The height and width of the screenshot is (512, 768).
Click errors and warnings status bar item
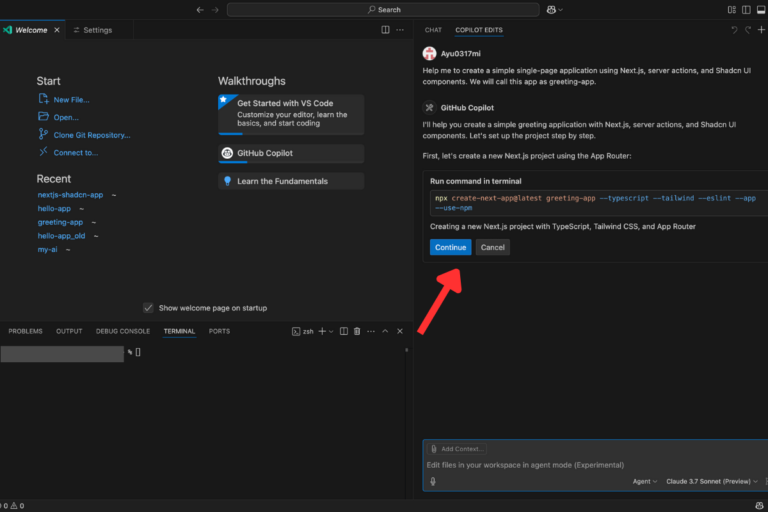12,506
